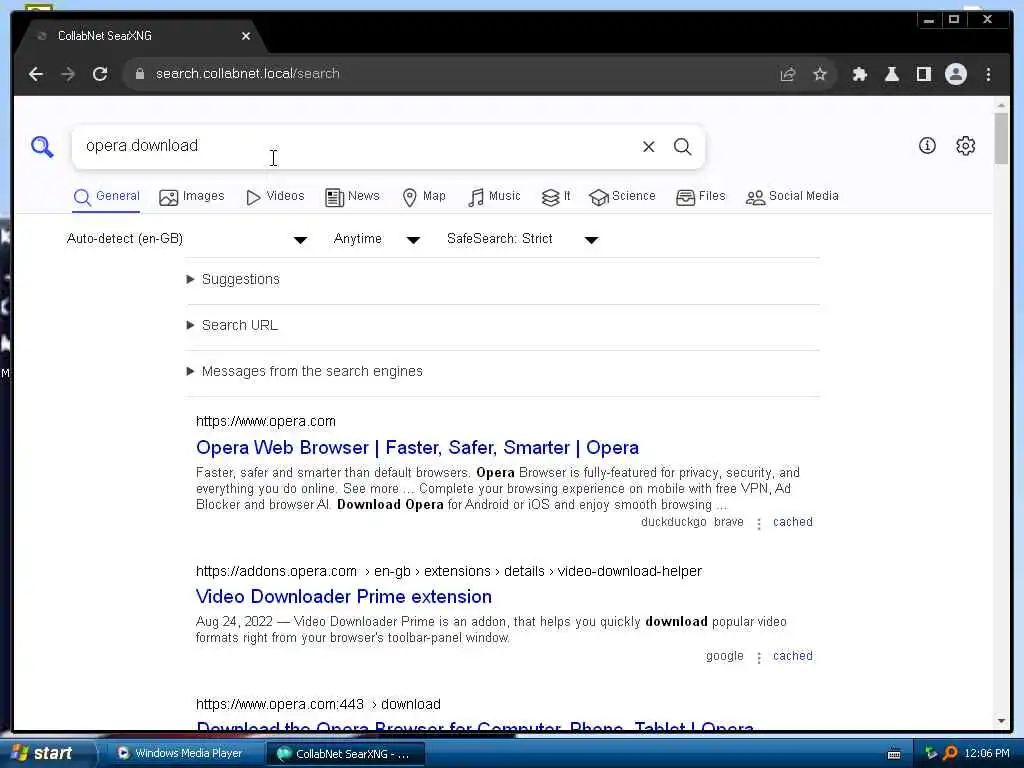Submit search with the magnifier button
The height and width of the screenshot is (768, 1024).
coord(682,146)
